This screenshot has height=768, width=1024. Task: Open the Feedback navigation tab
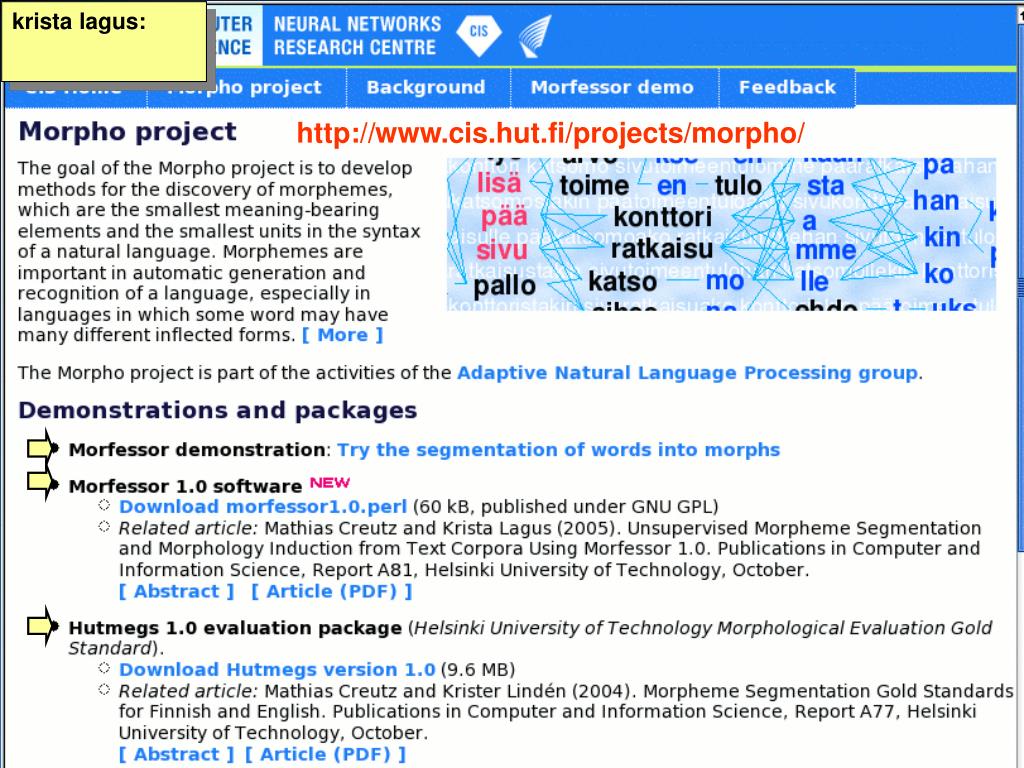point(787,88)
